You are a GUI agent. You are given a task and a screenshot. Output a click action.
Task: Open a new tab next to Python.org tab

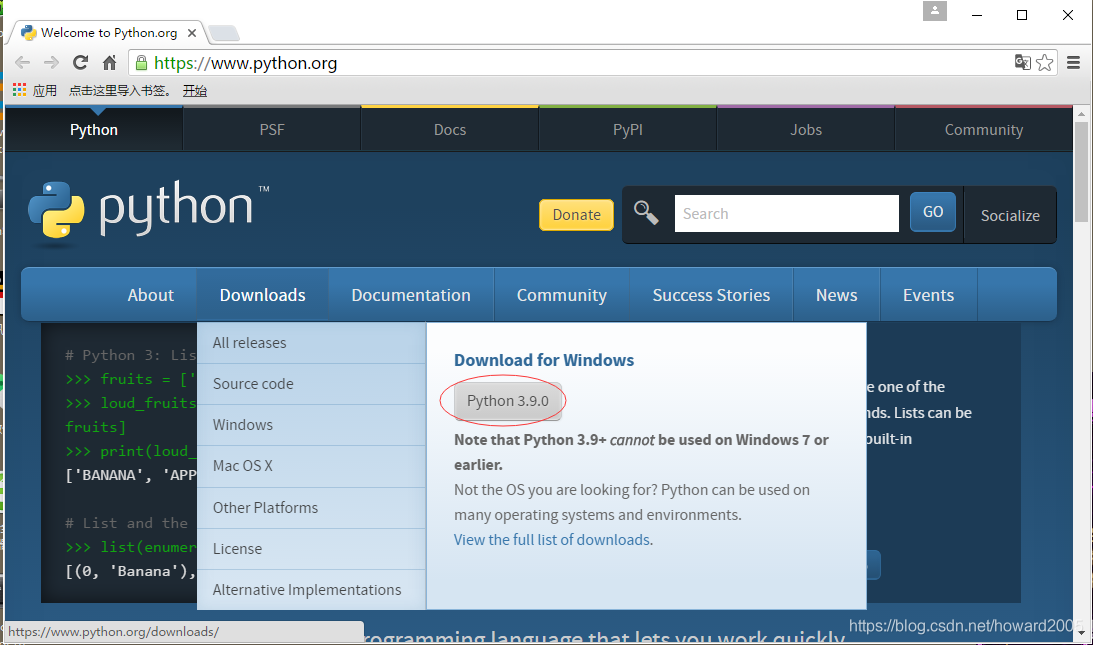click(x=224, y=33)
